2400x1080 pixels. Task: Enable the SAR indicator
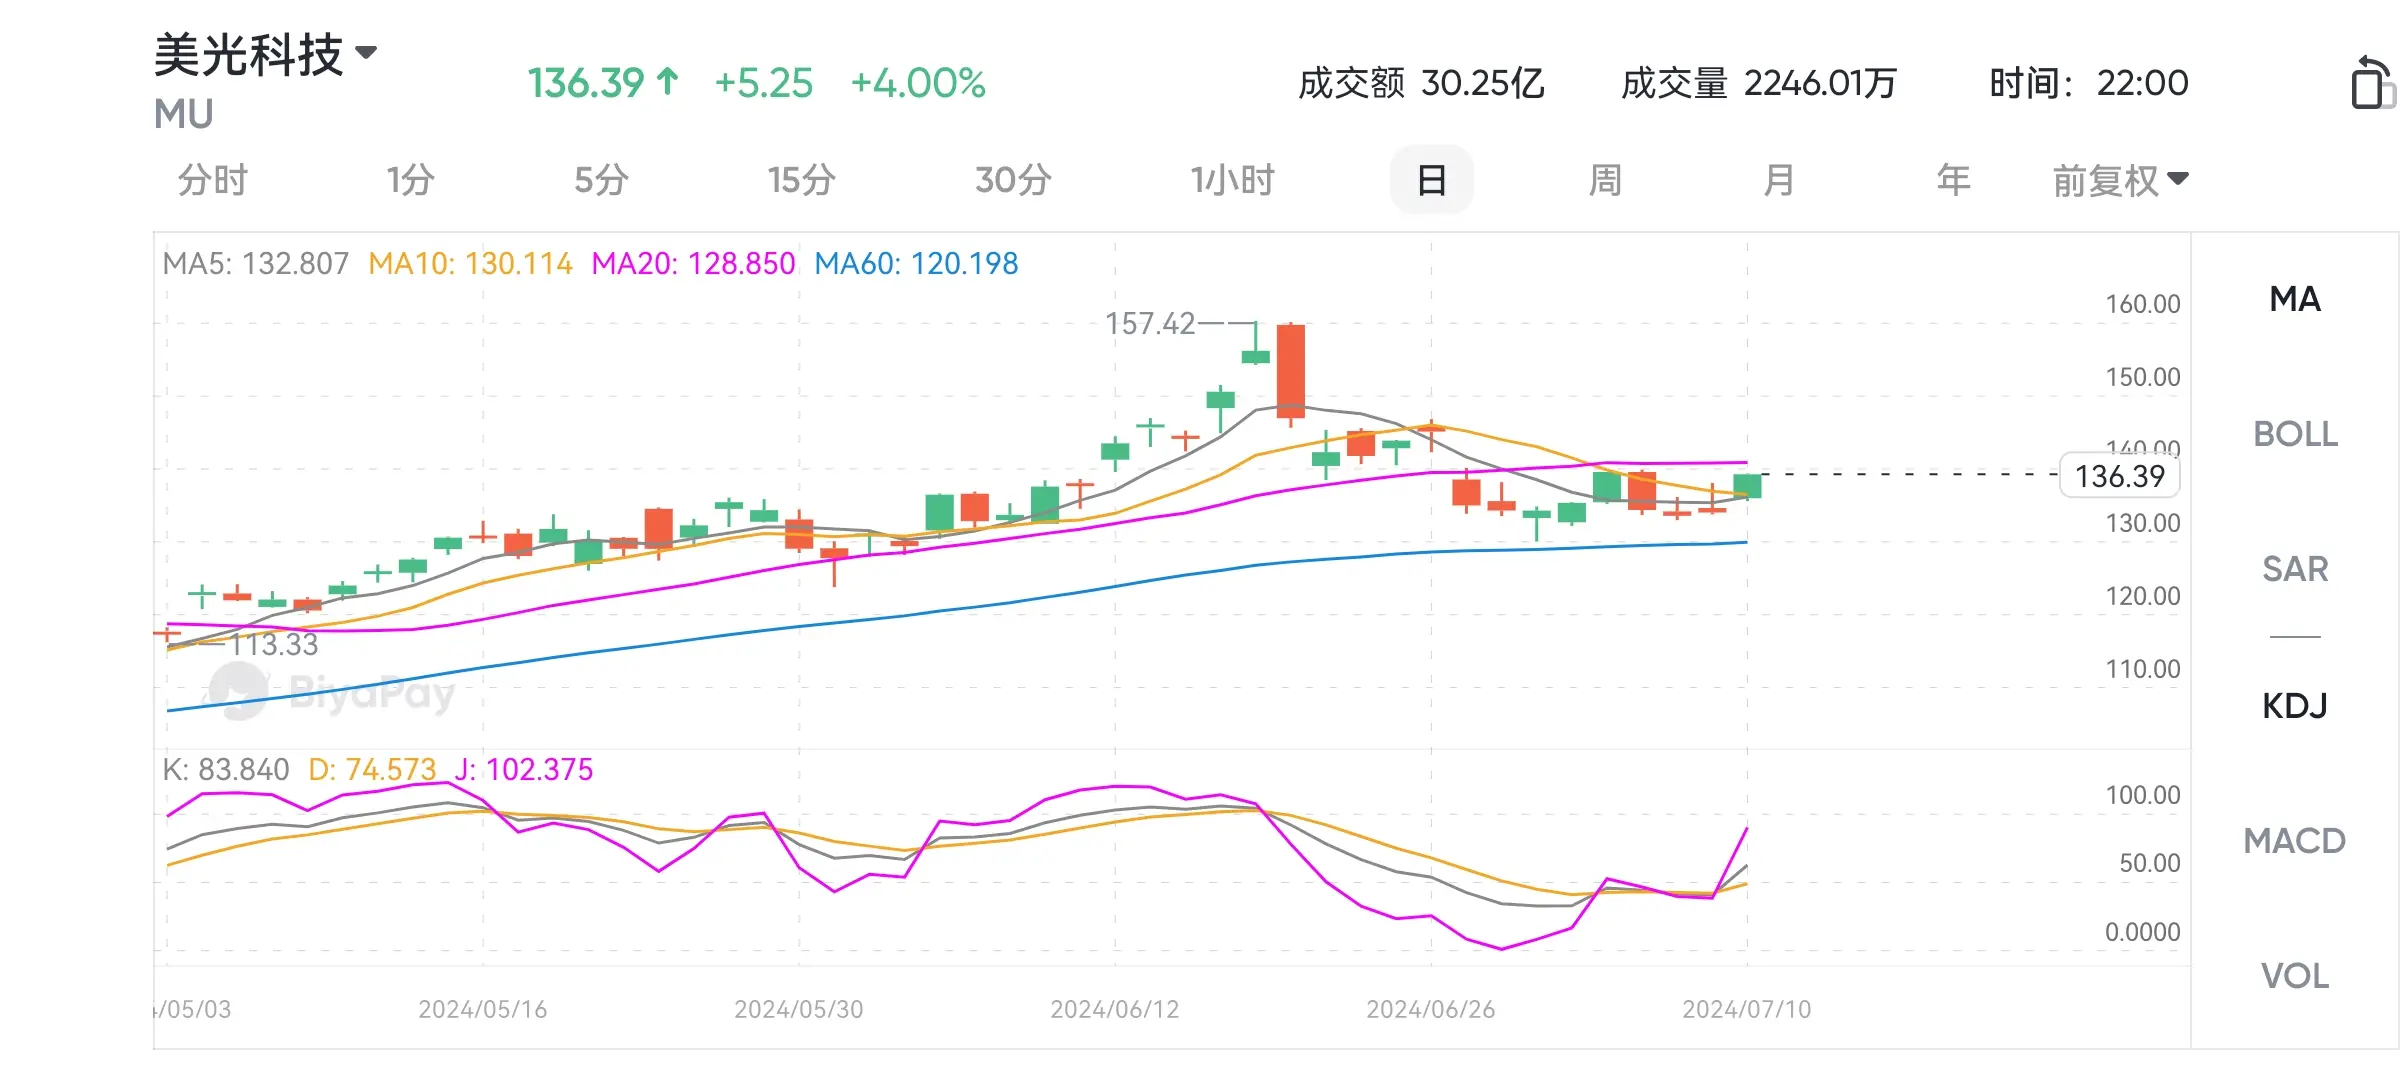click(2295, 569)
